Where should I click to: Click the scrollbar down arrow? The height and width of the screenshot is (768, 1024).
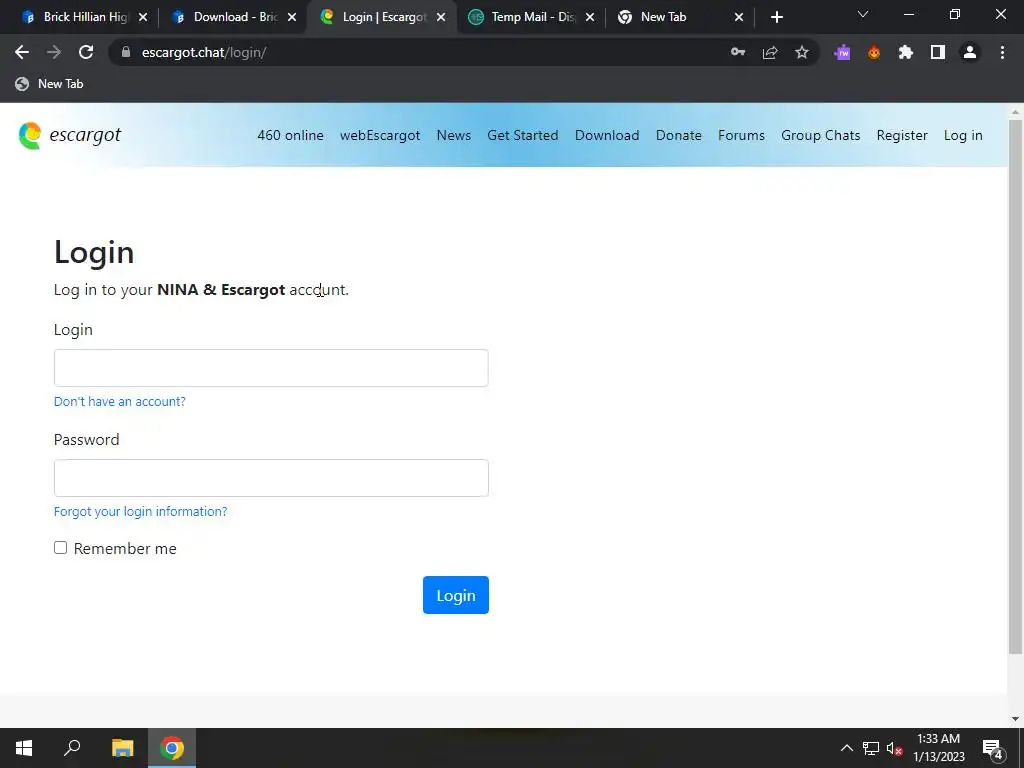pos(1015,719)
